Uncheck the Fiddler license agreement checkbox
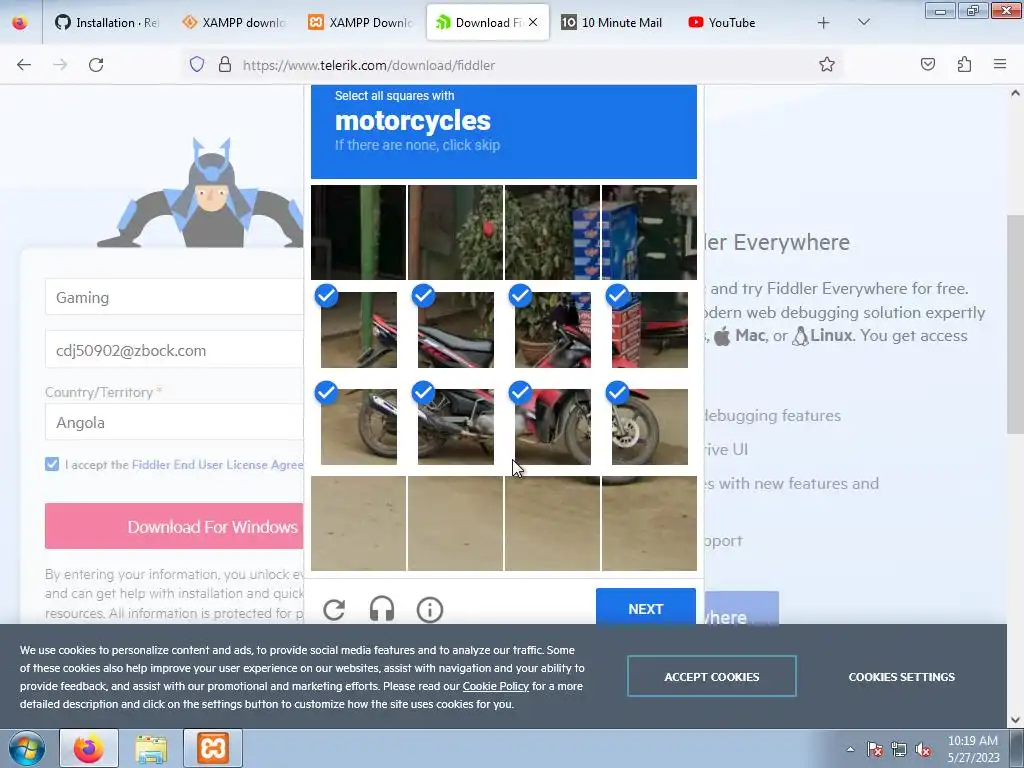 [52, 464]
